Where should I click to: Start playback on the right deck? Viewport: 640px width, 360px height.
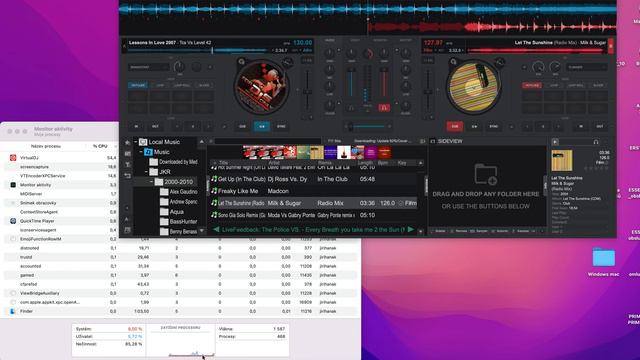474,127
